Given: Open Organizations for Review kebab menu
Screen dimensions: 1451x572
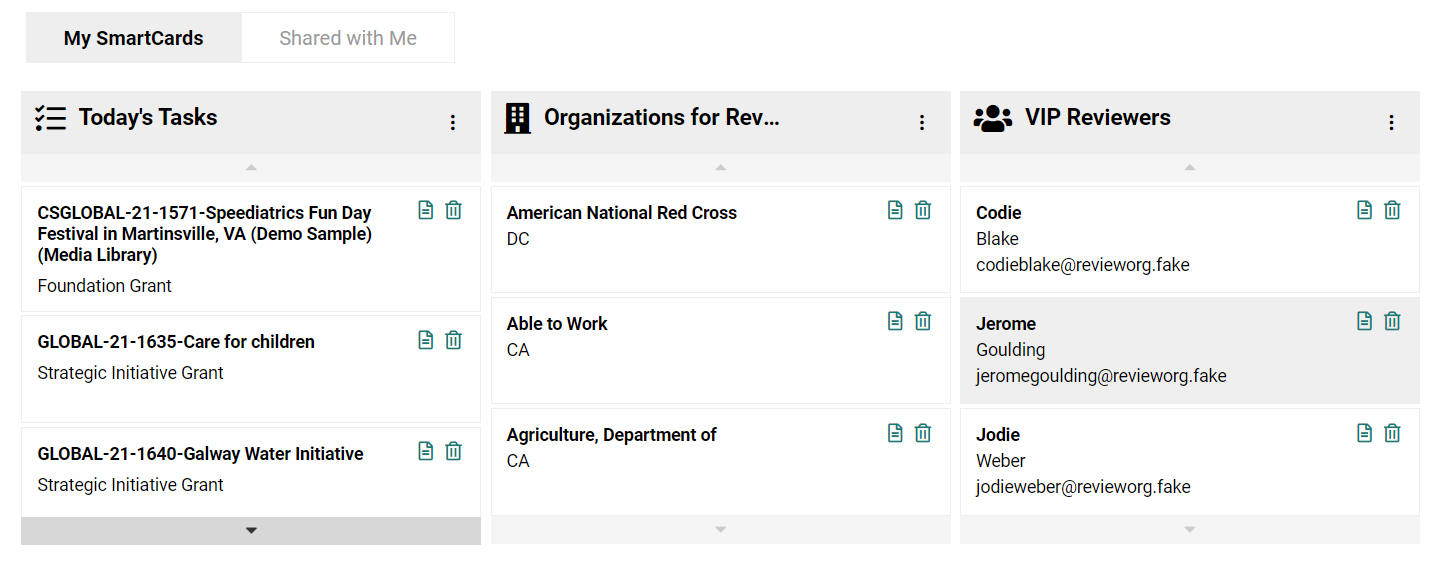Looking at the screenshot, I should 922,122.
